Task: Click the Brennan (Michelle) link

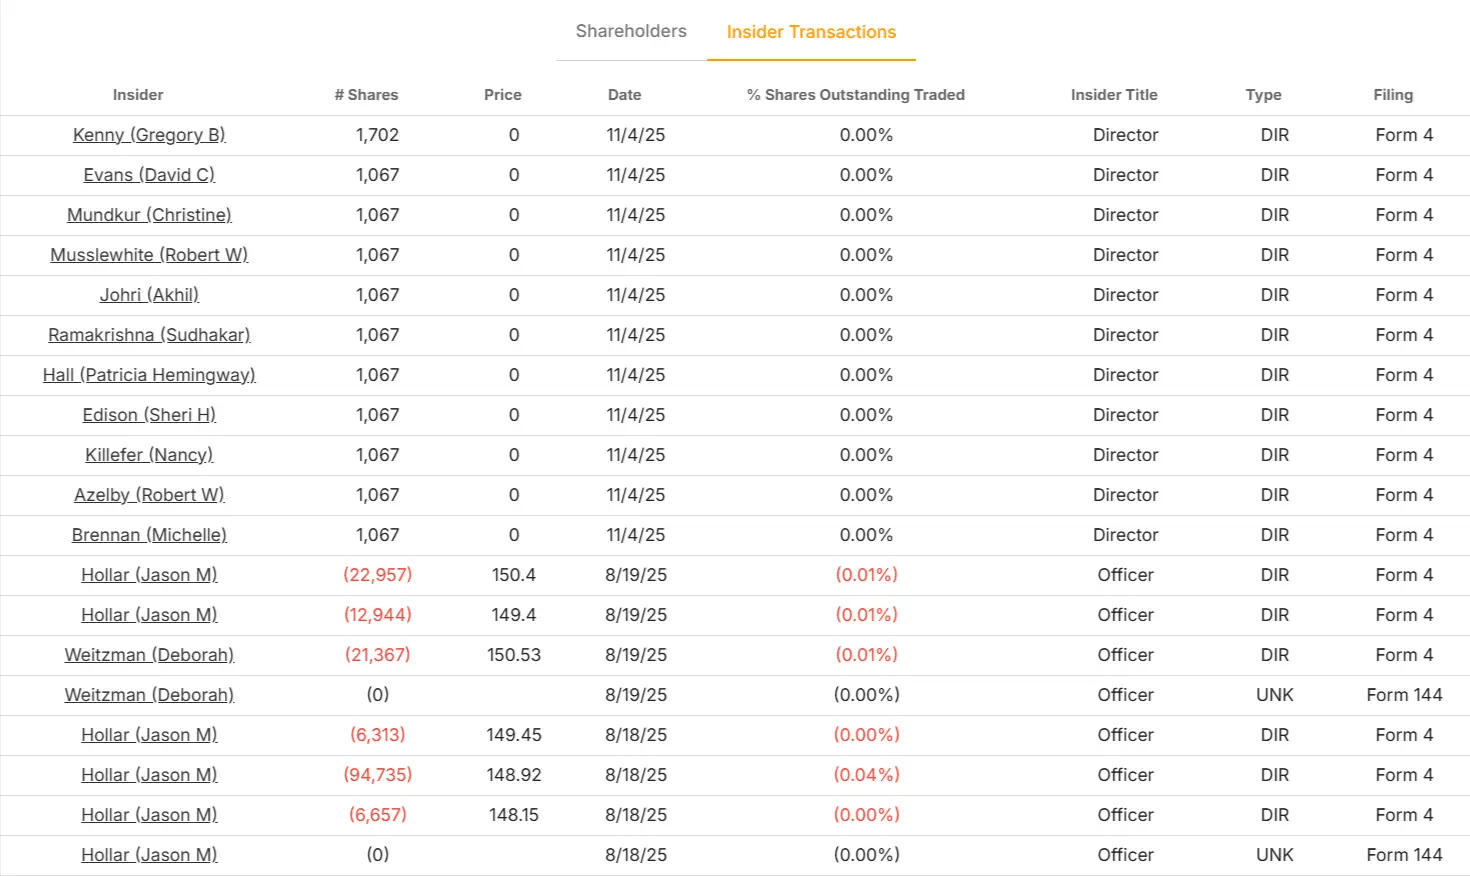Action: pos(149,535)
